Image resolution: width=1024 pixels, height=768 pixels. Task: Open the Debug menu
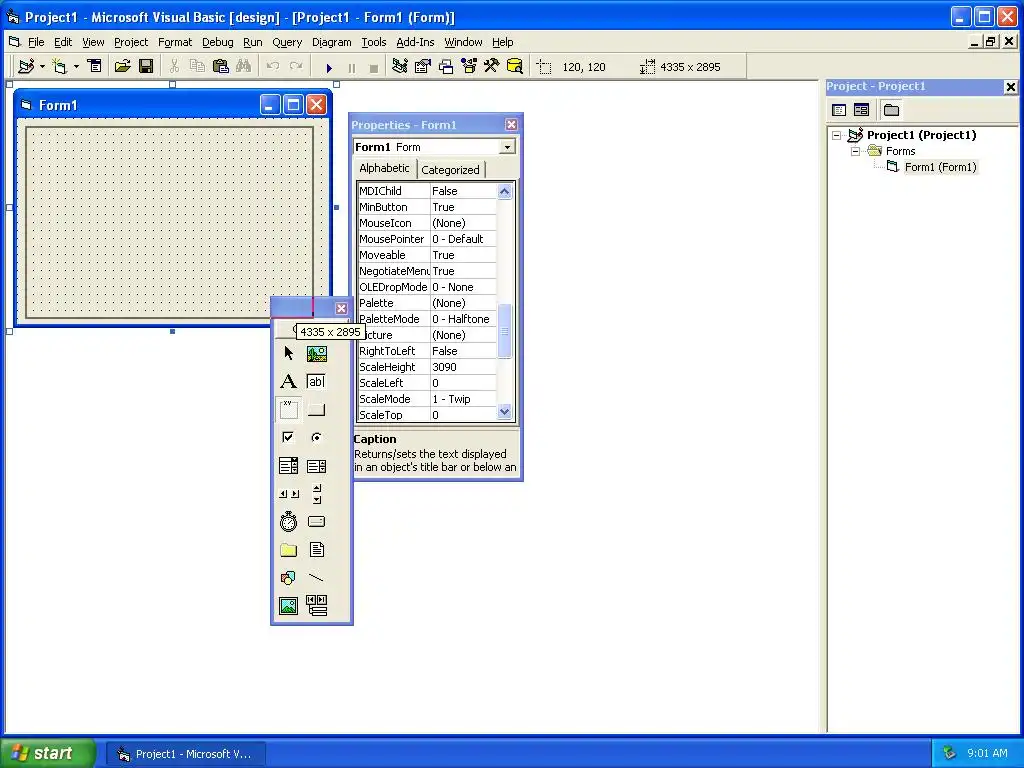[x=217, y=42]
